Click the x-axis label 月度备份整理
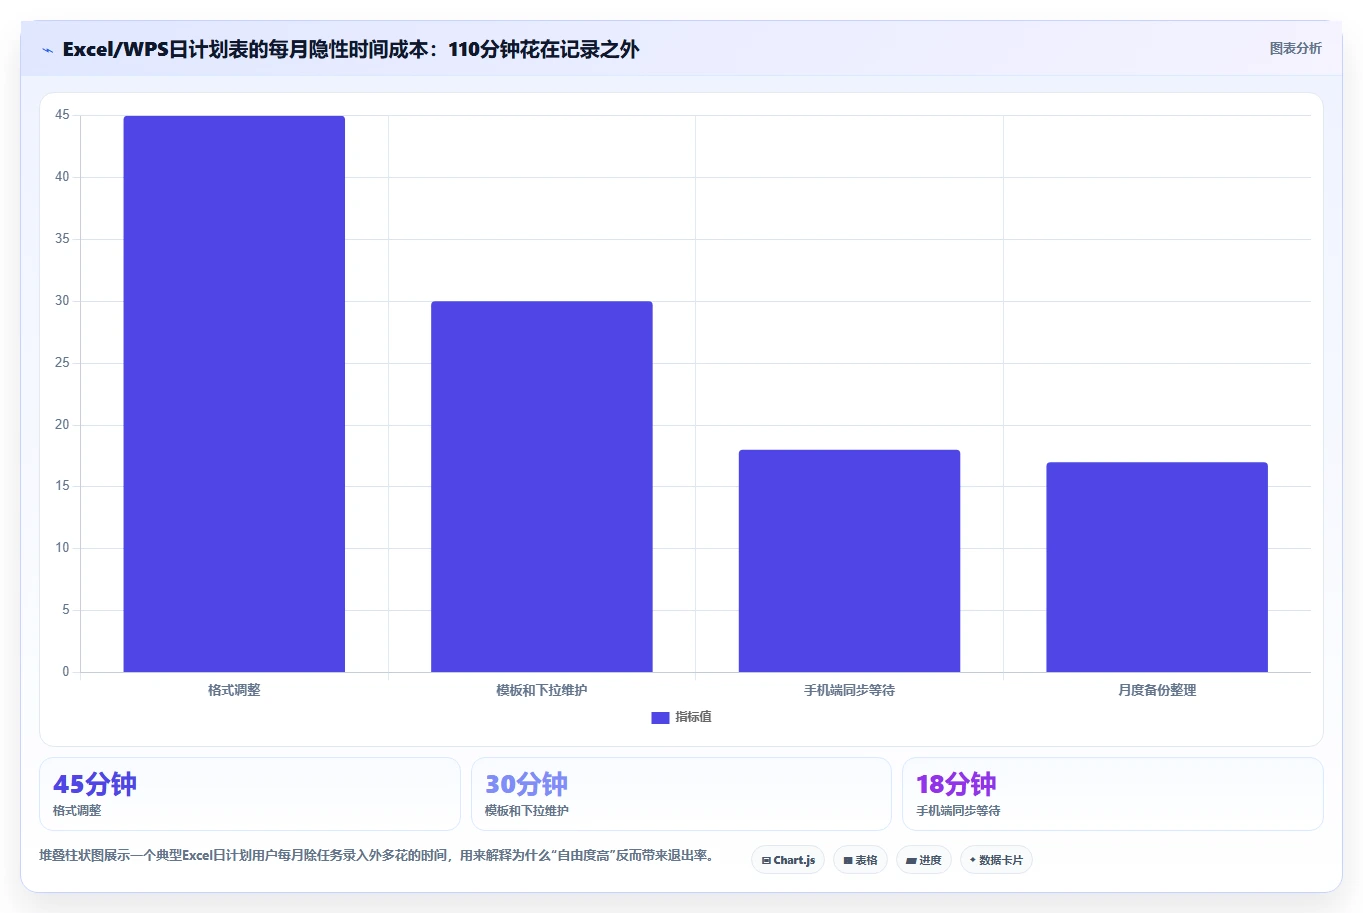 click(x=1157, y=690)
